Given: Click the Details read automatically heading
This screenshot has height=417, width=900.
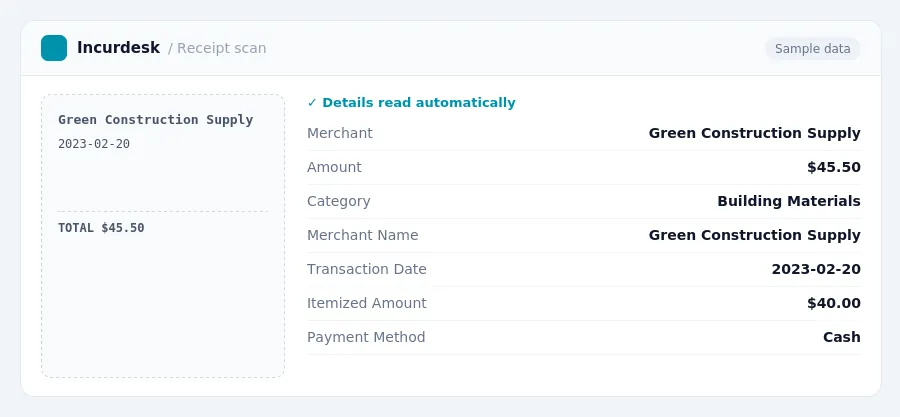Looking at the screenshot, I should [418, 103].
